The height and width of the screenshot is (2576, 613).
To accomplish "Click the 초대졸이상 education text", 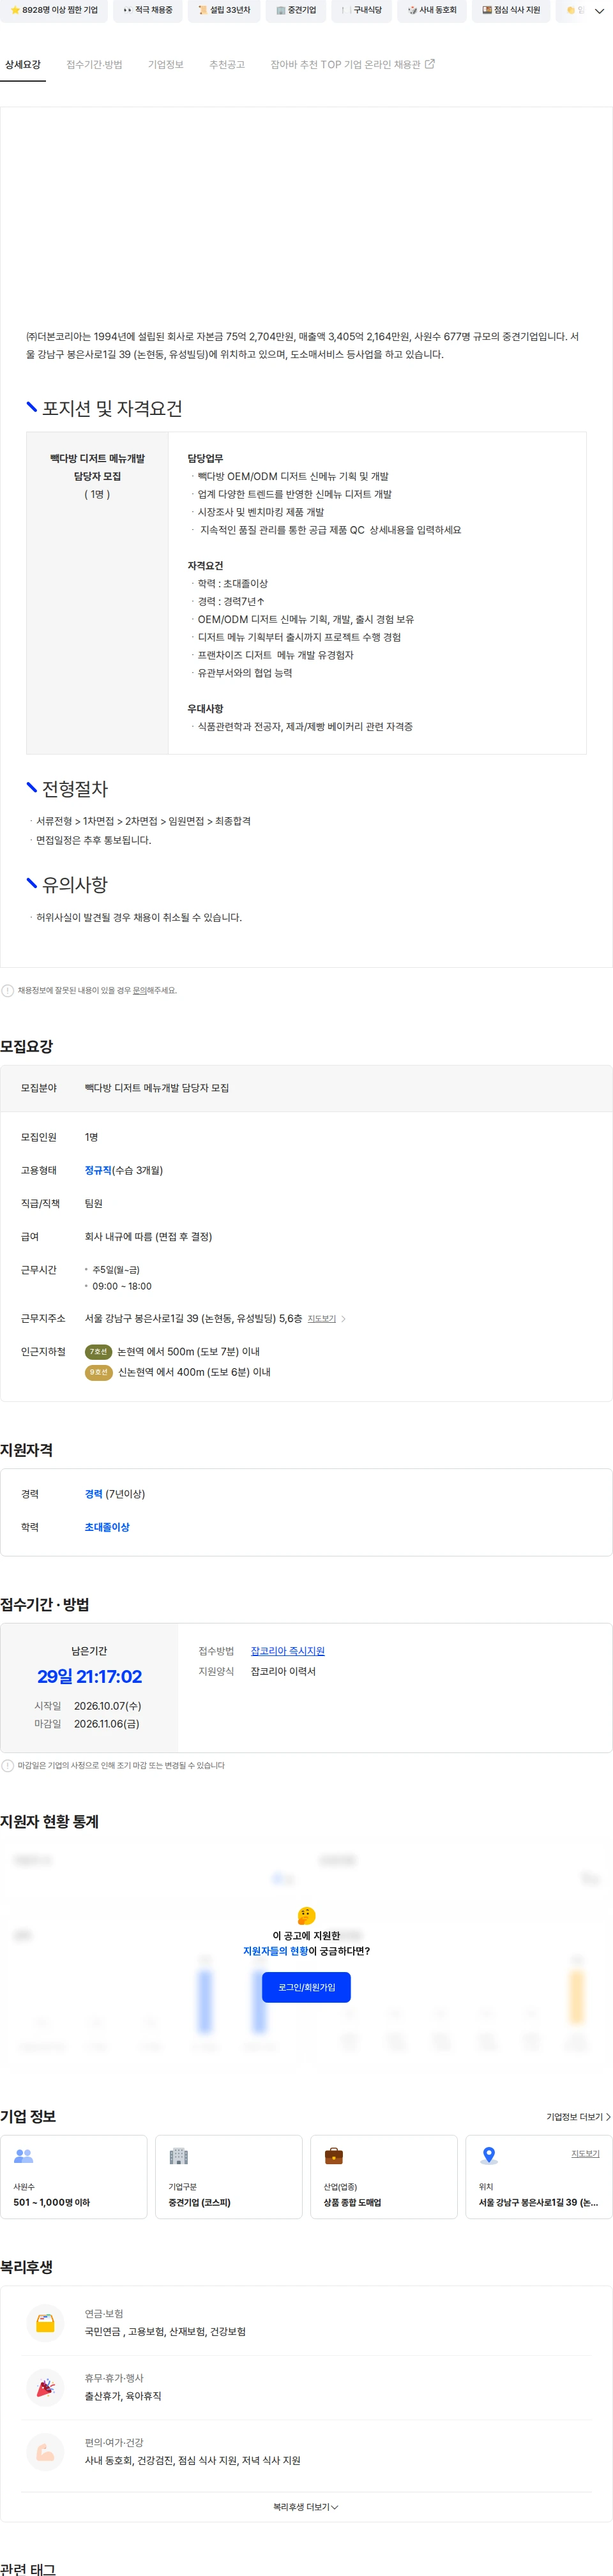I will pos(107,1527).
